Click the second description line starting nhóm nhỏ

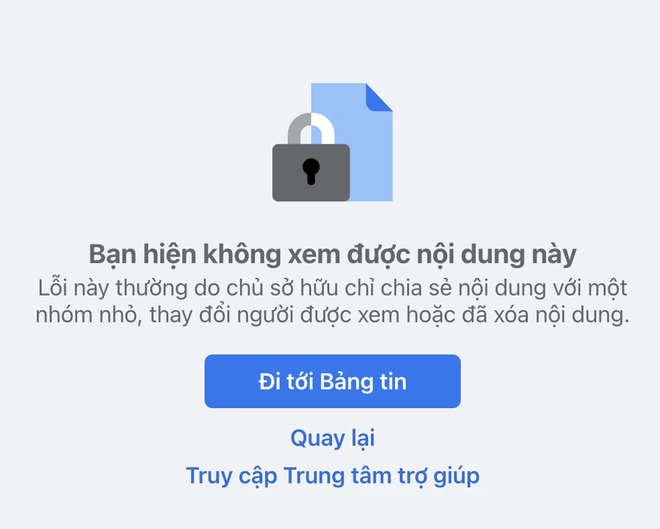[x=333, y=315]
